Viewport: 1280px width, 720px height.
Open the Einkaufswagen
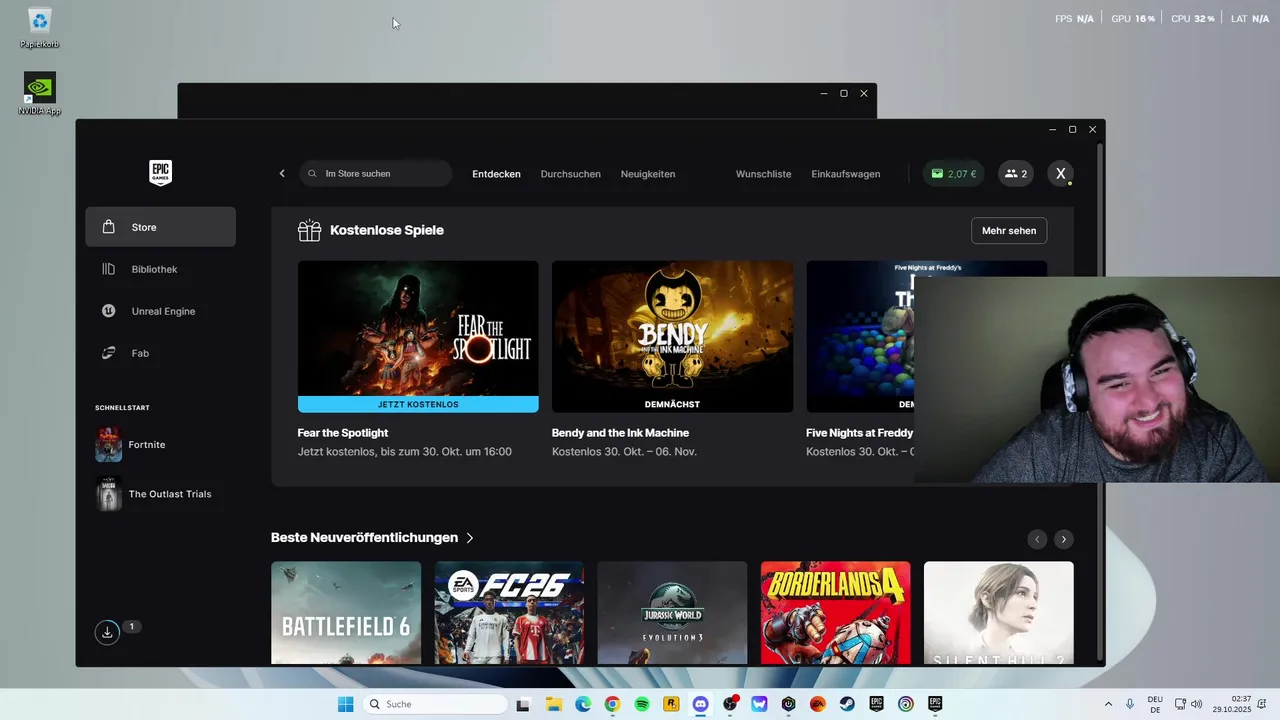(845, 174)
